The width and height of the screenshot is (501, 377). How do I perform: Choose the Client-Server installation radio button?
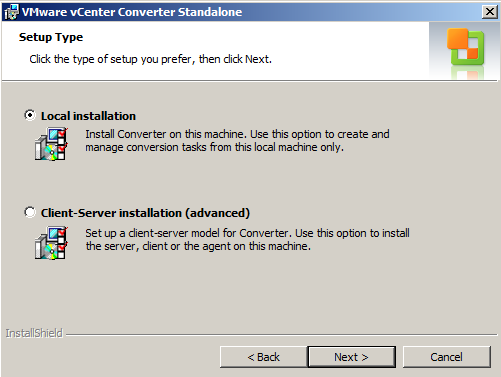pos(30,212)
